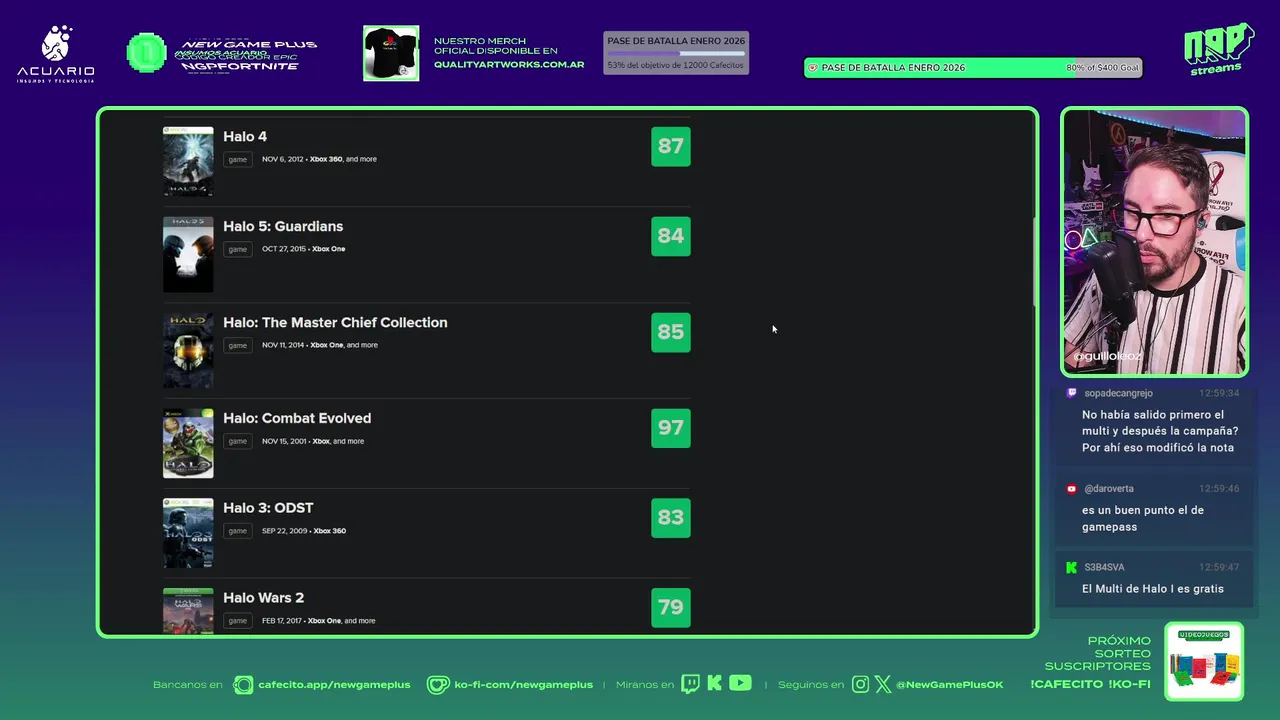
Task: Click the @NewGamePlusOK handle text
Action: point(950,685)
